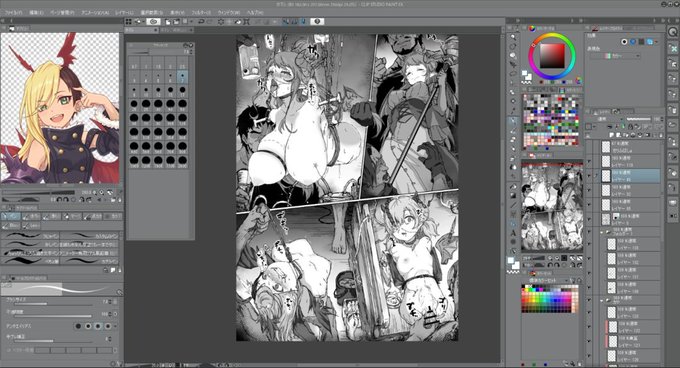Select the straight-line Figure tool in tool palette
Viewport: 680px width, 368px height.
(x=513, y=205)
